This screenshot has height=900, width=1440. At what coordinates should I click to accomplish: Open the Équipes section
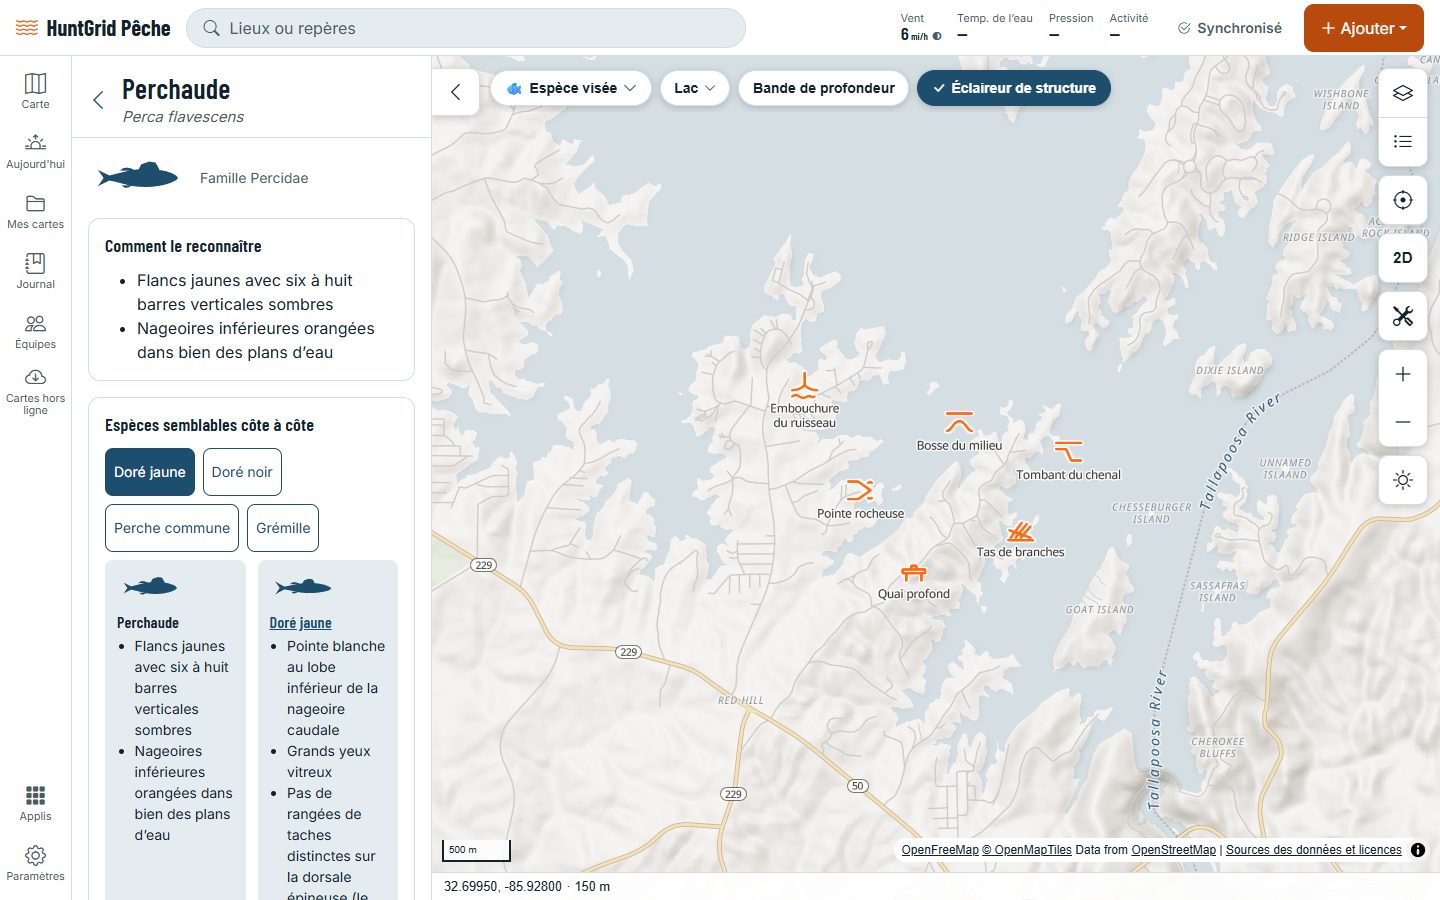pyautogui.click(x=35, y=330)
